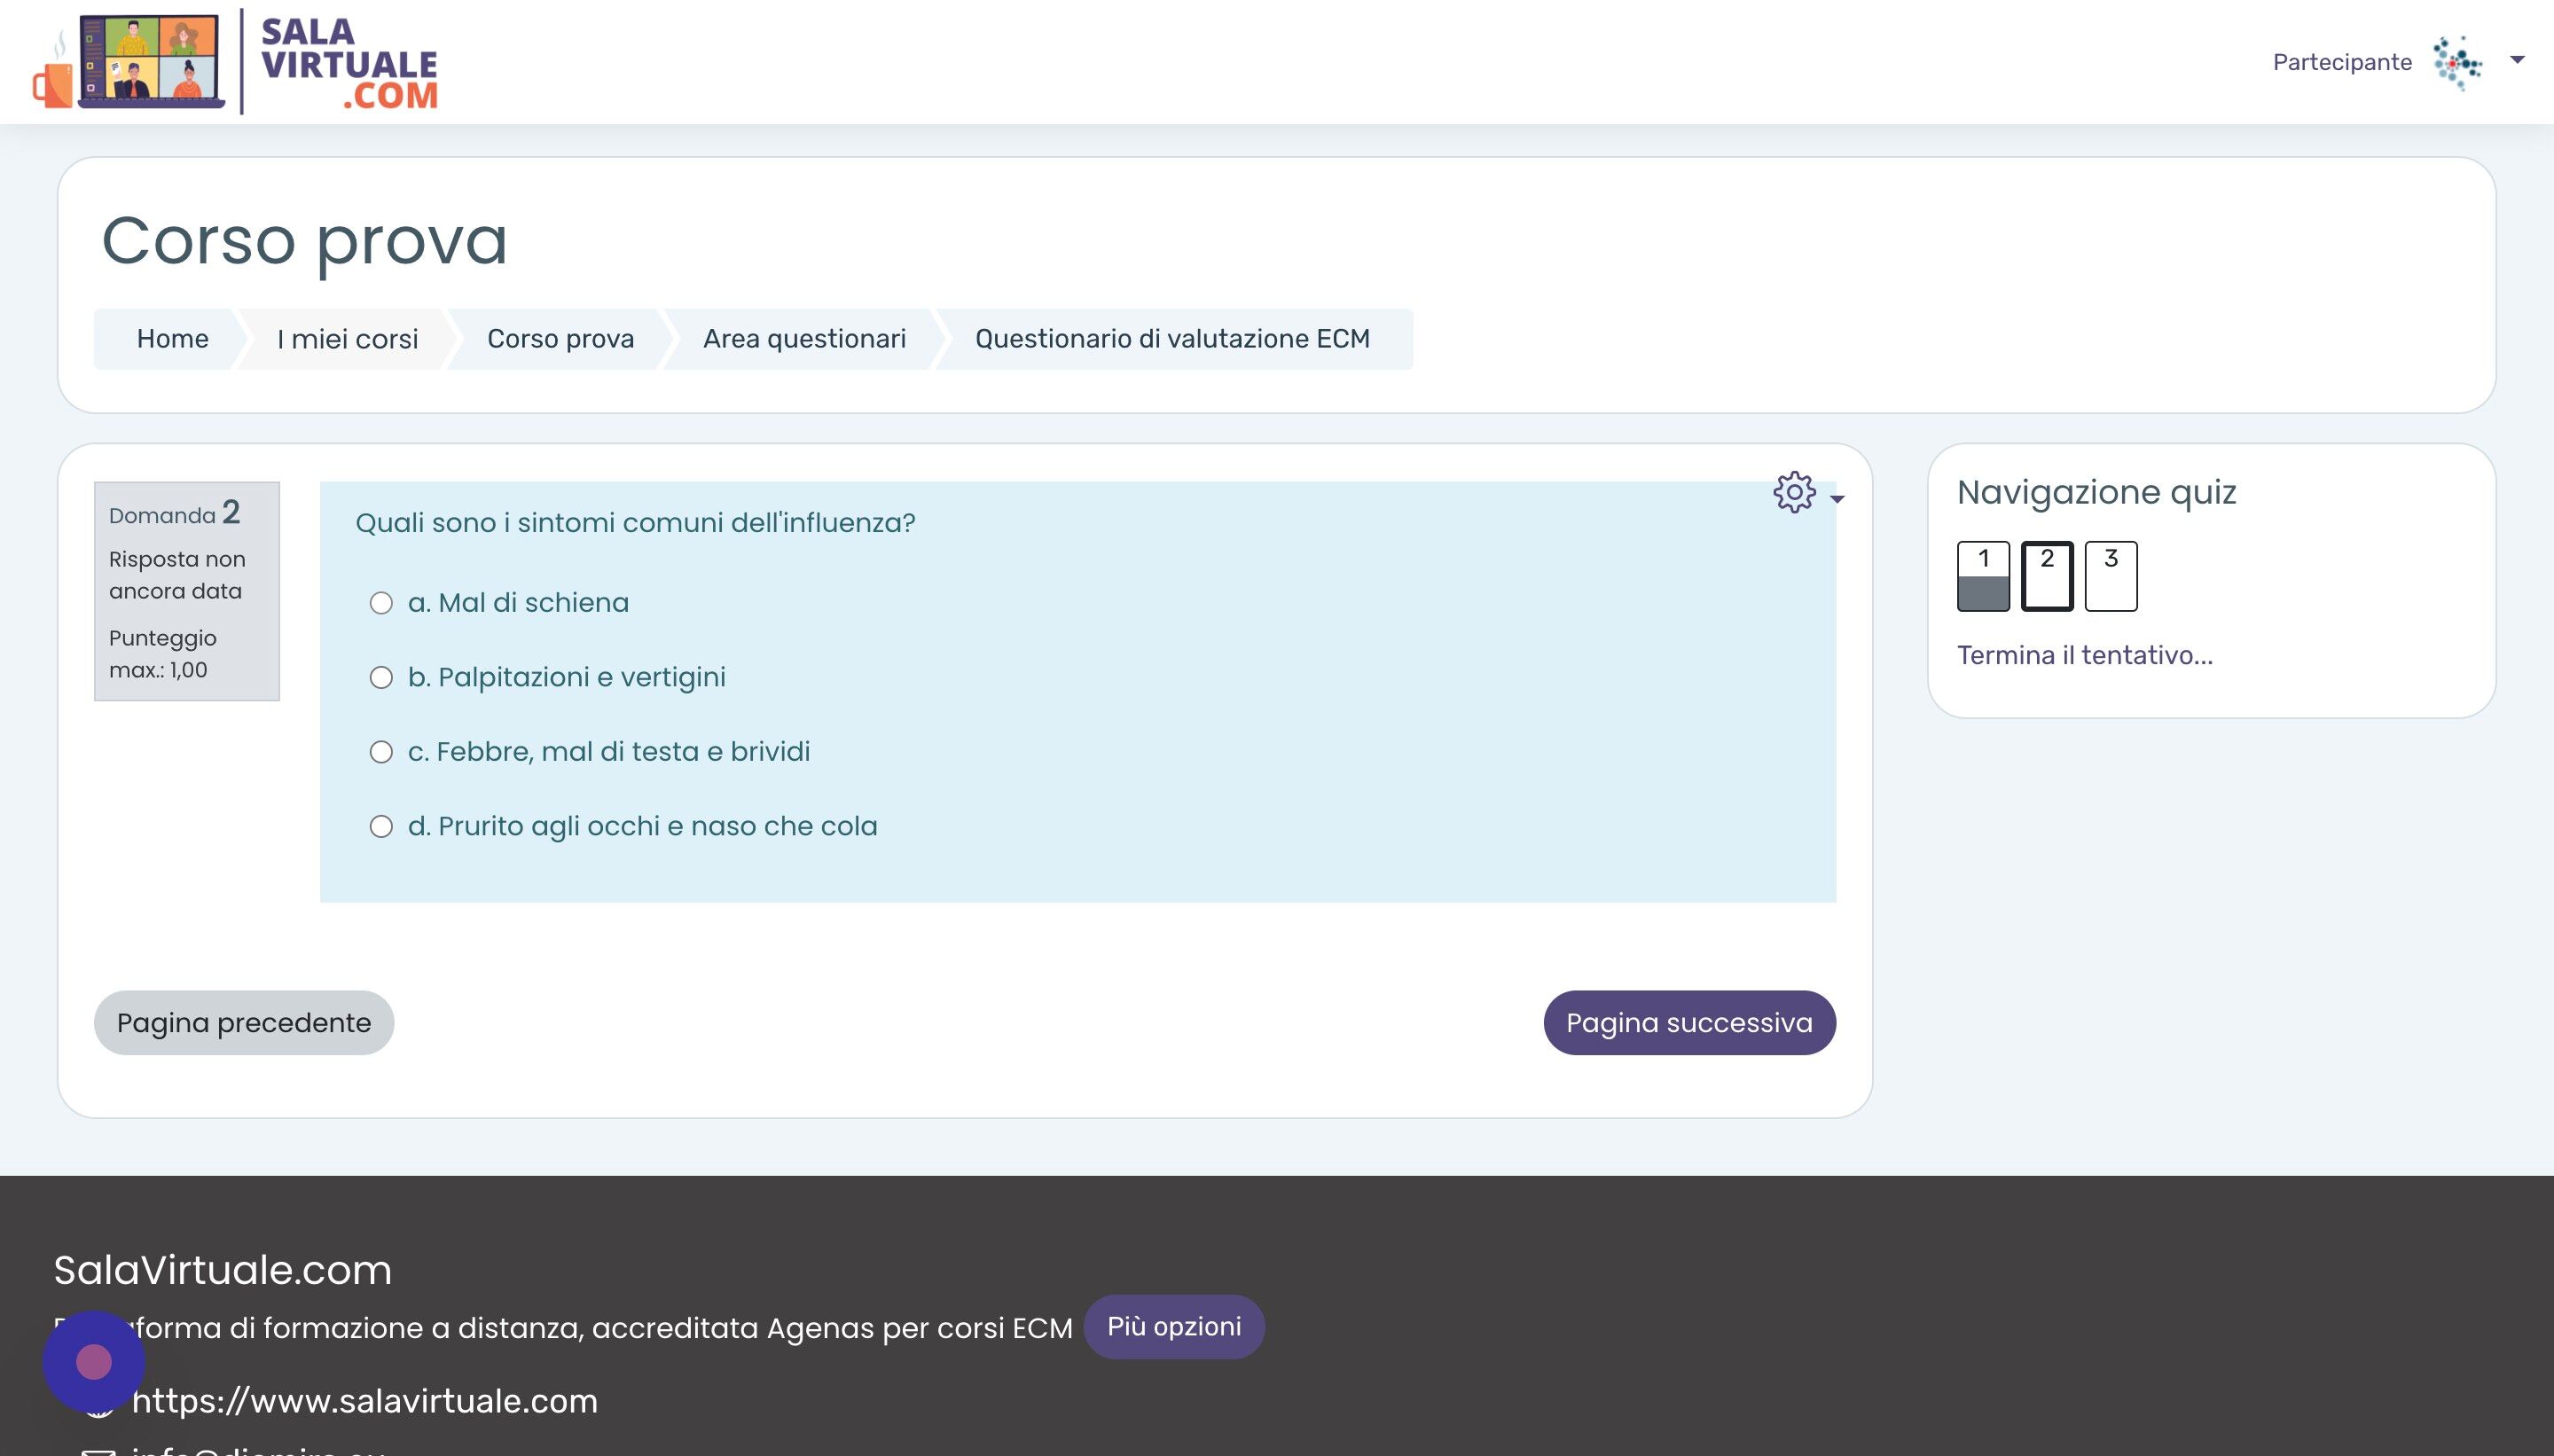Select answer d. Prurito agli occhi
The height and width of the screenshot is (1456, 2554).
(x=381, y=826)
